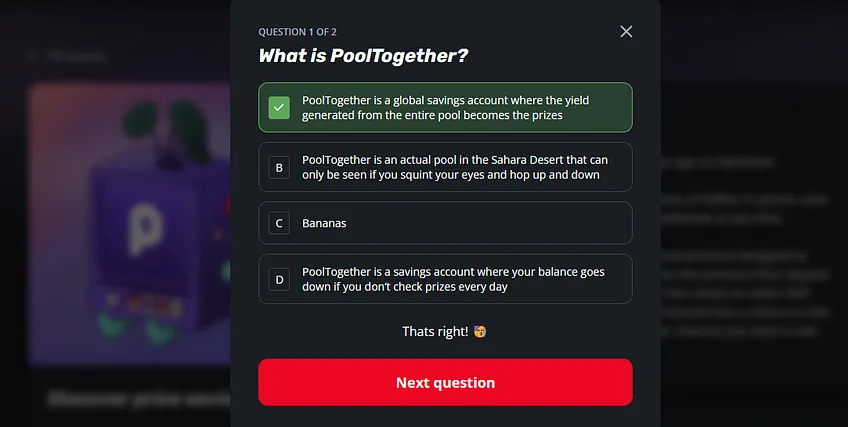Image resolution: width=848 pixels, height=427 pixels.
Task: Click the blurred Quests label behind the dialog
Action: tap(77, 56)
